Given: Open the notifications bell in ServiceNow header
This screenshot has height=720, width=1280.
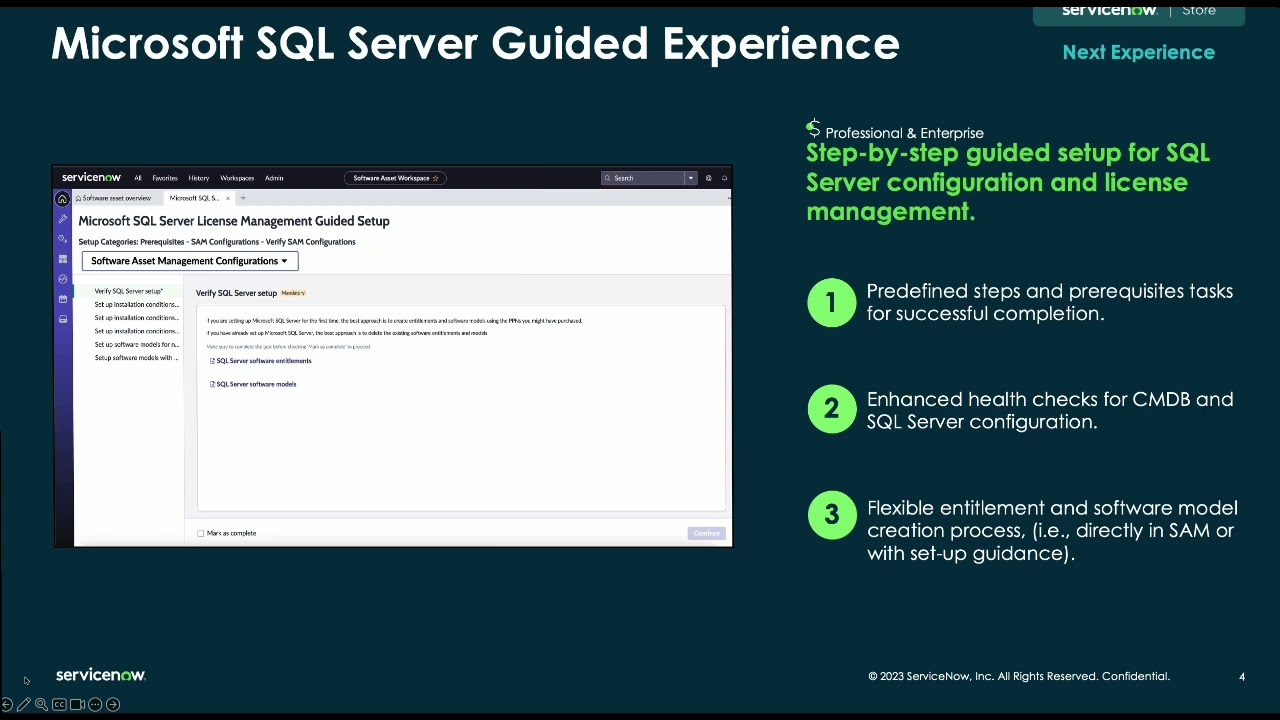Looking at the screenshot, I should (724, 178).
